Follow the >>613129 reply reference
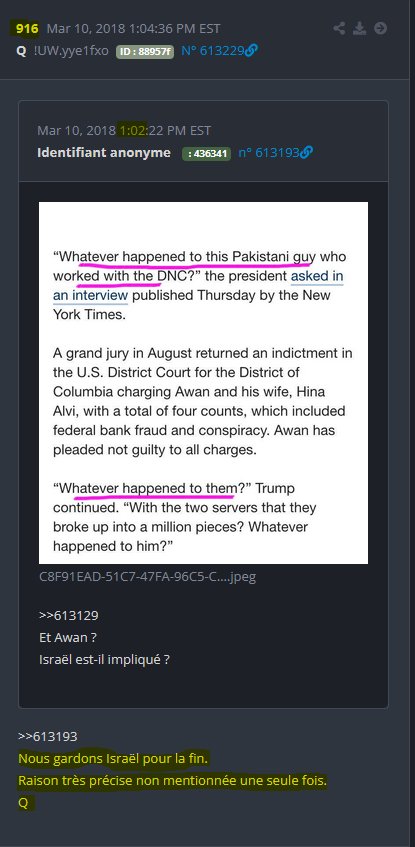This screenshot has height=847, width=415. (x=69, y=615)
